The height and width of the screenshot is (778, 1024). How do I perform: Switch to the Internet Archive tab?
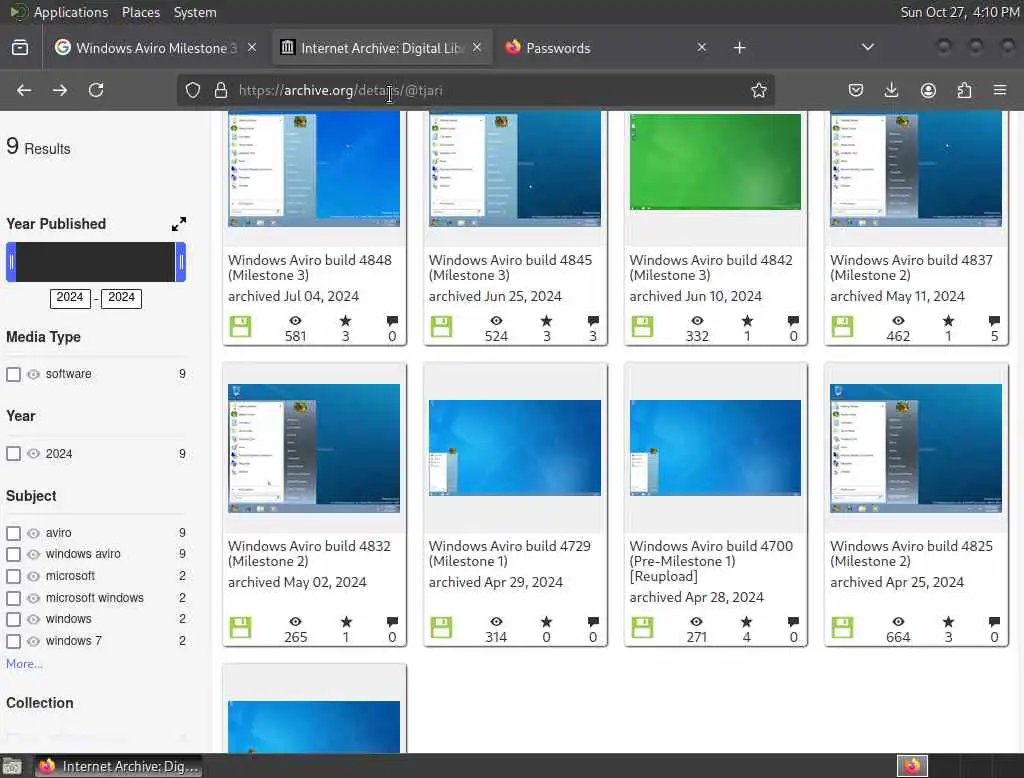(381, 48)
